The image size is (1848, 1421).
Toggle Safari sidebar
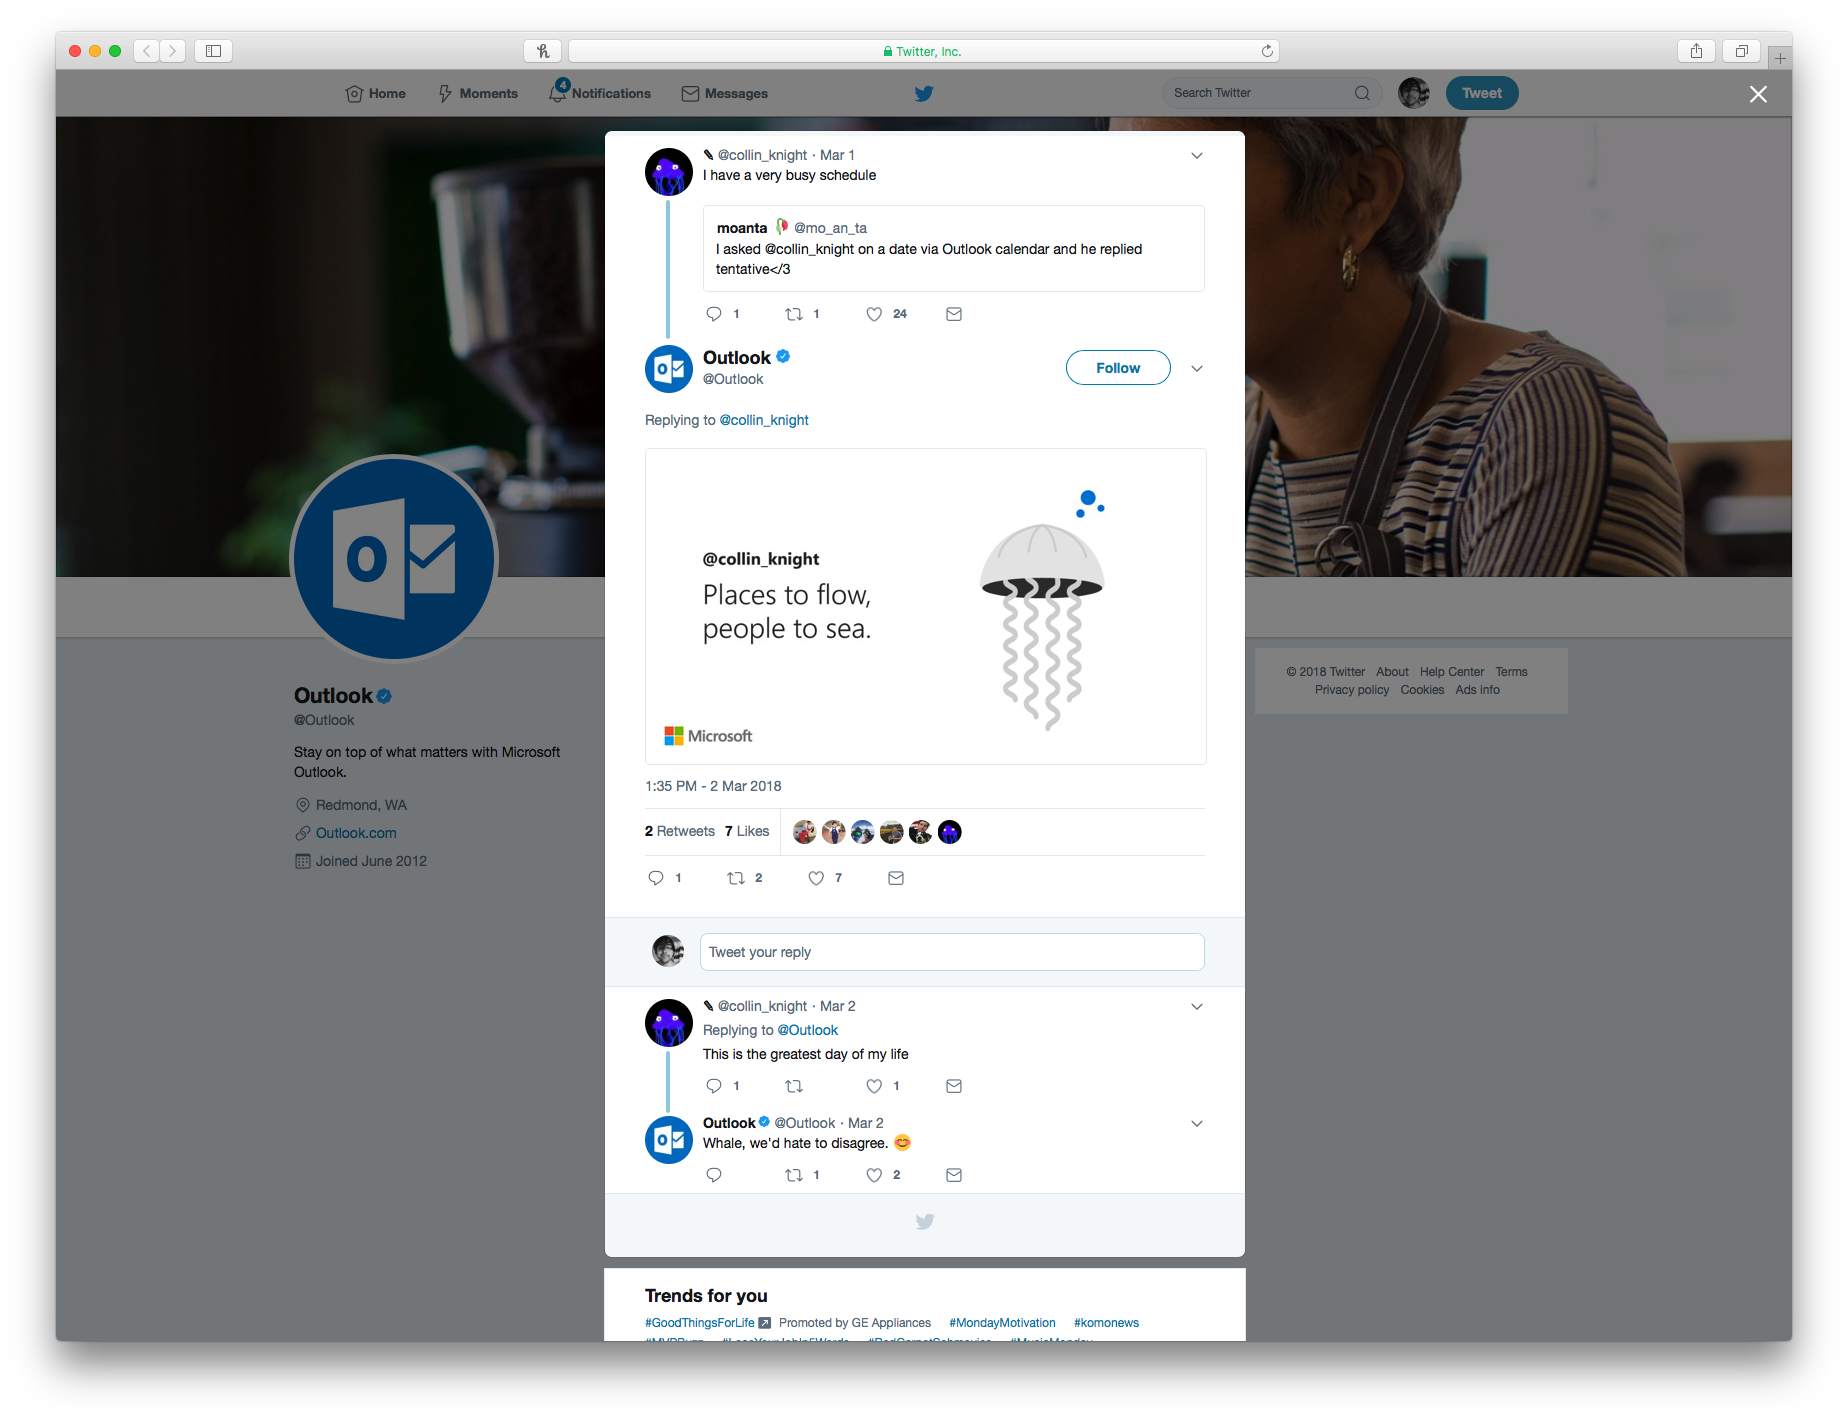[213, 51]
